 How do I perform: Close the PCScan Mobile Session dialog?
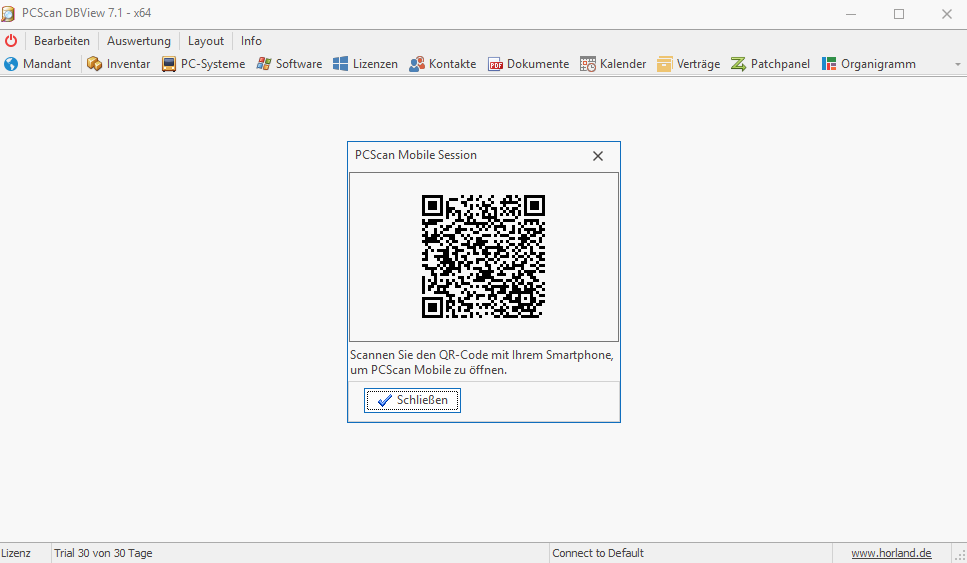point(598,156)
